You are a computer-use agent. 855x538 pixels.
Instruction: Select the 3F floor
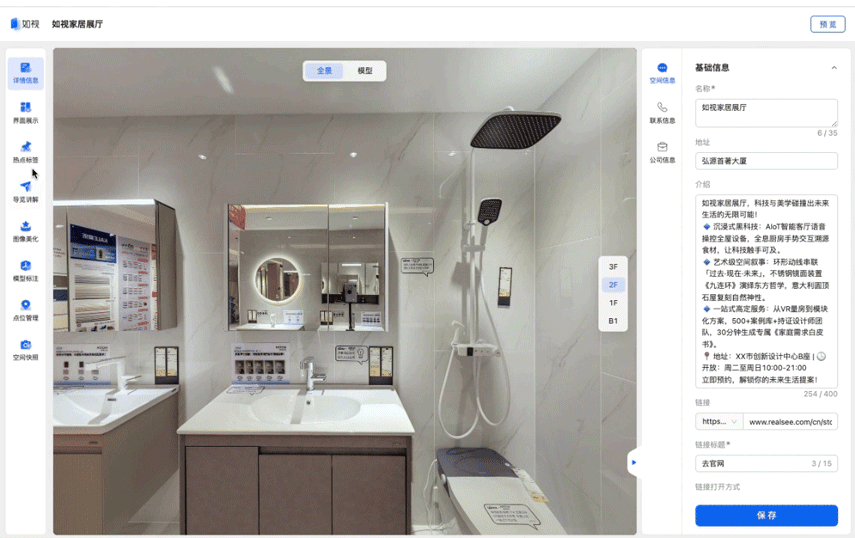613,267
